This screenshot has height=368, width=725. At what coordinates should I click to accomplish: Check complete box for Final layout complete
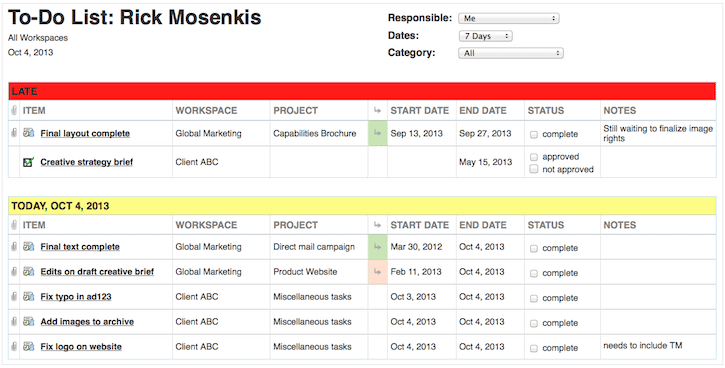534,135
